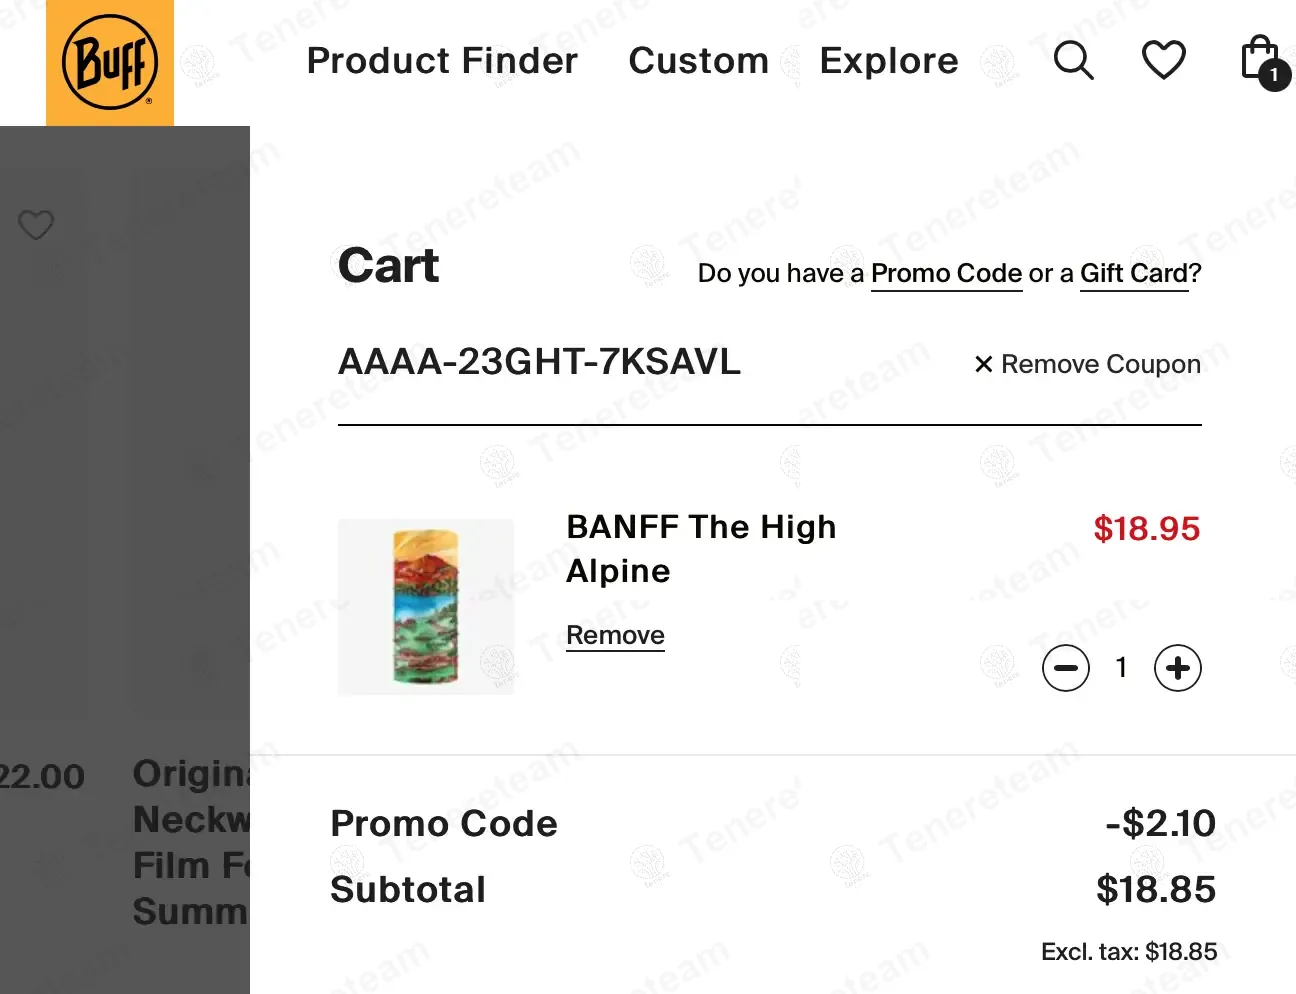Click the Remove Coupon X icon

[984, 365]
